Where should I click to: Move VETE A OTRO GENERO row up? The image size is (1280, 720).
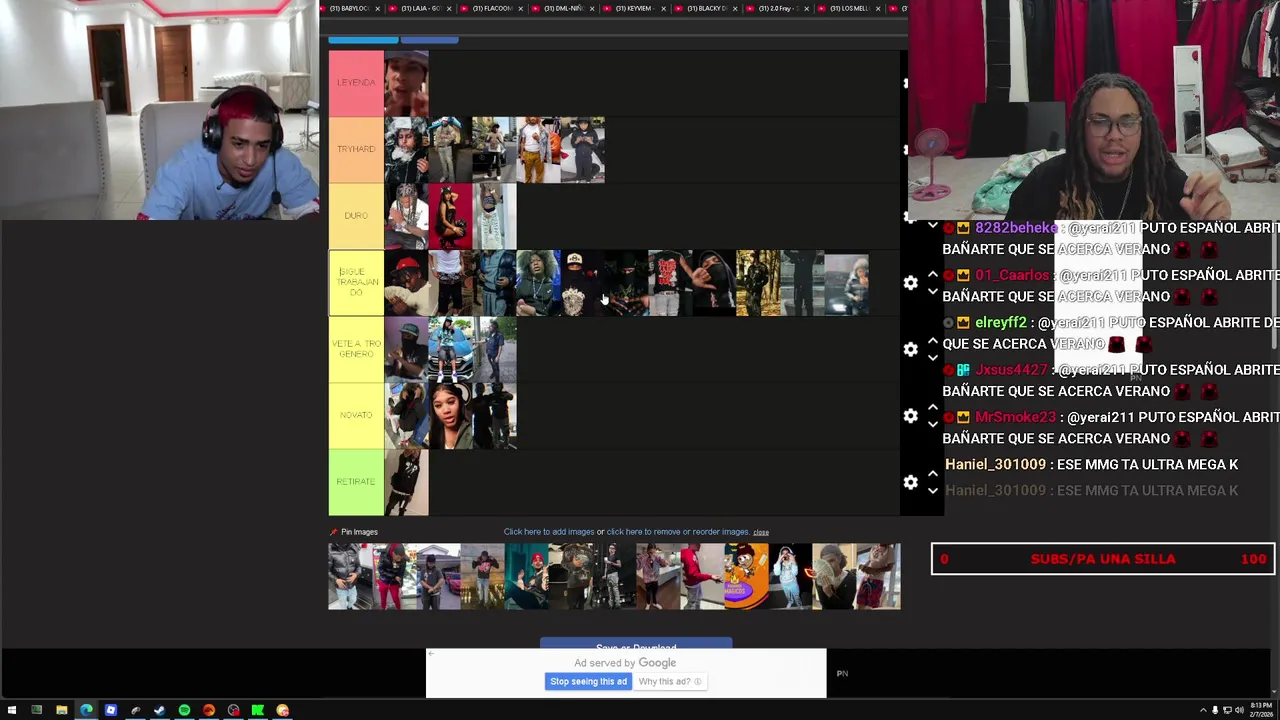click(x=933, y=341)
